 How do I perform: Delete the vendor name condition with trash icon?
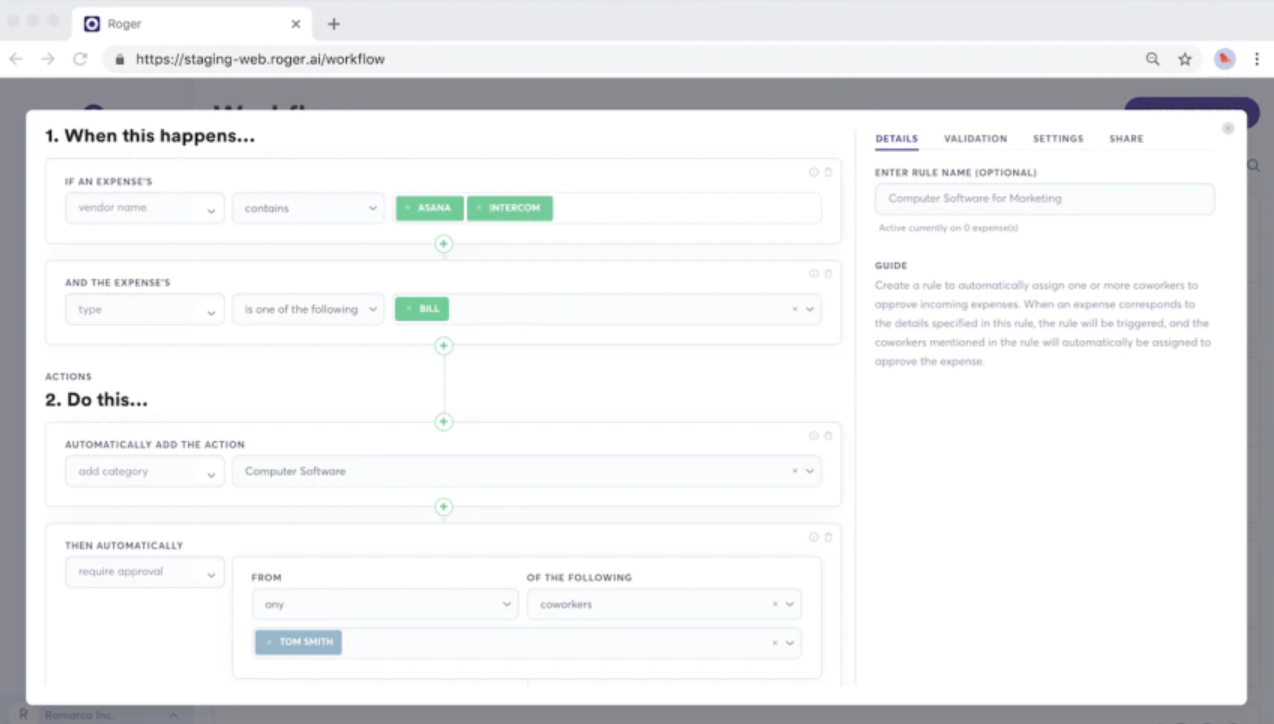828,172
